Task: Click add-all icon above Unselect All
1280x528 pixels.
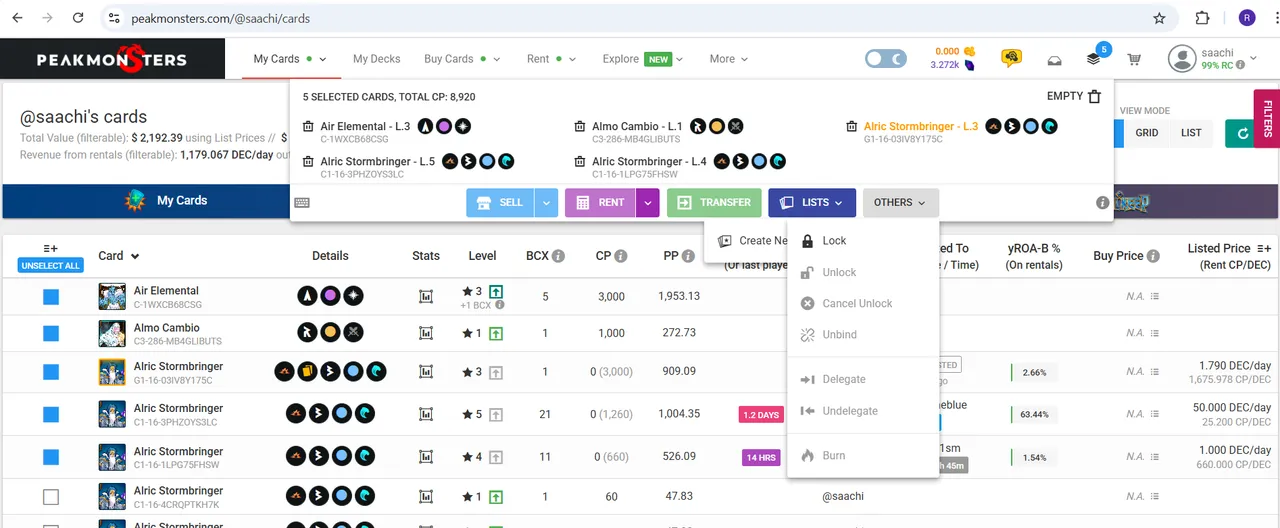Action: pos(50,248)
